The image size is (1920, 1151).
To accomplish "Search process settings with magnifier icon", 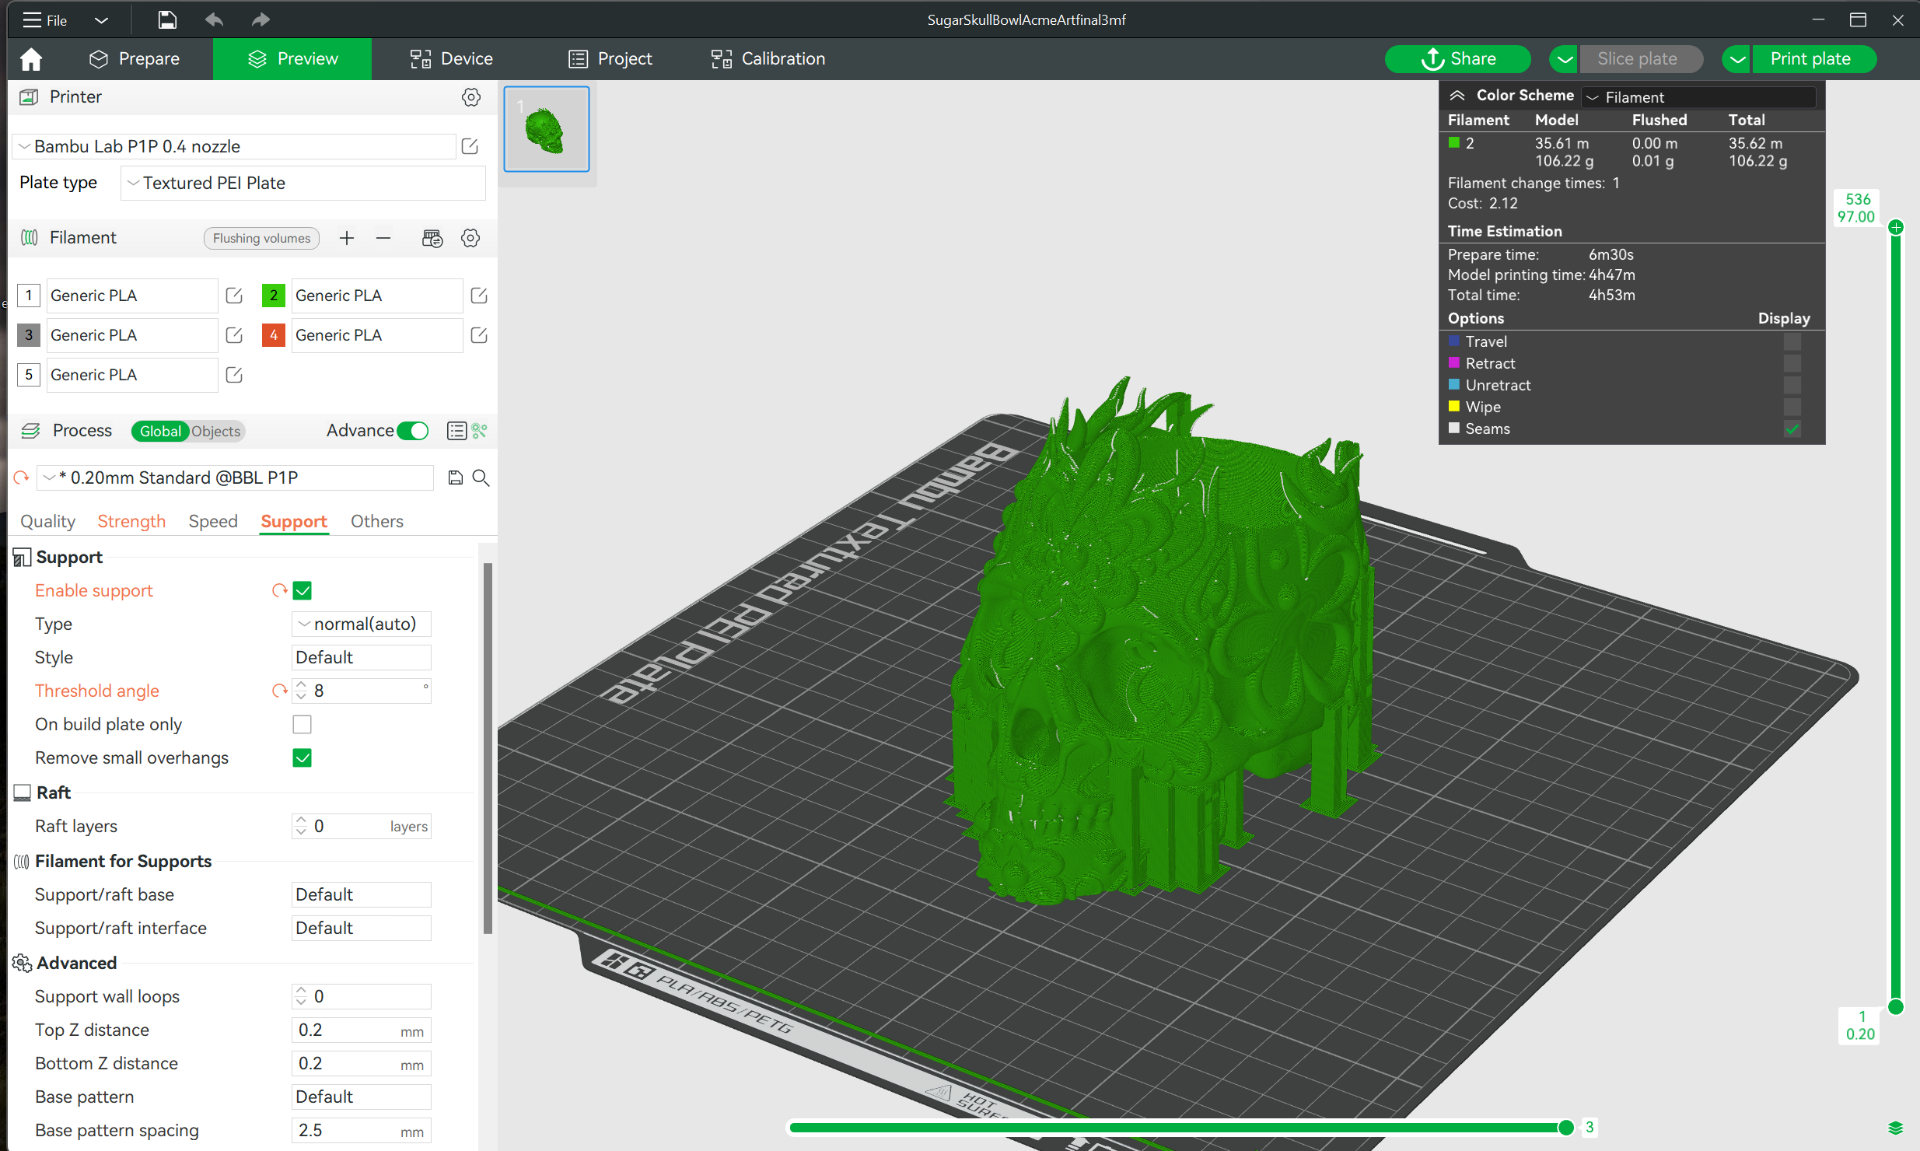I will pyautogui.click(x=481, y=478).
